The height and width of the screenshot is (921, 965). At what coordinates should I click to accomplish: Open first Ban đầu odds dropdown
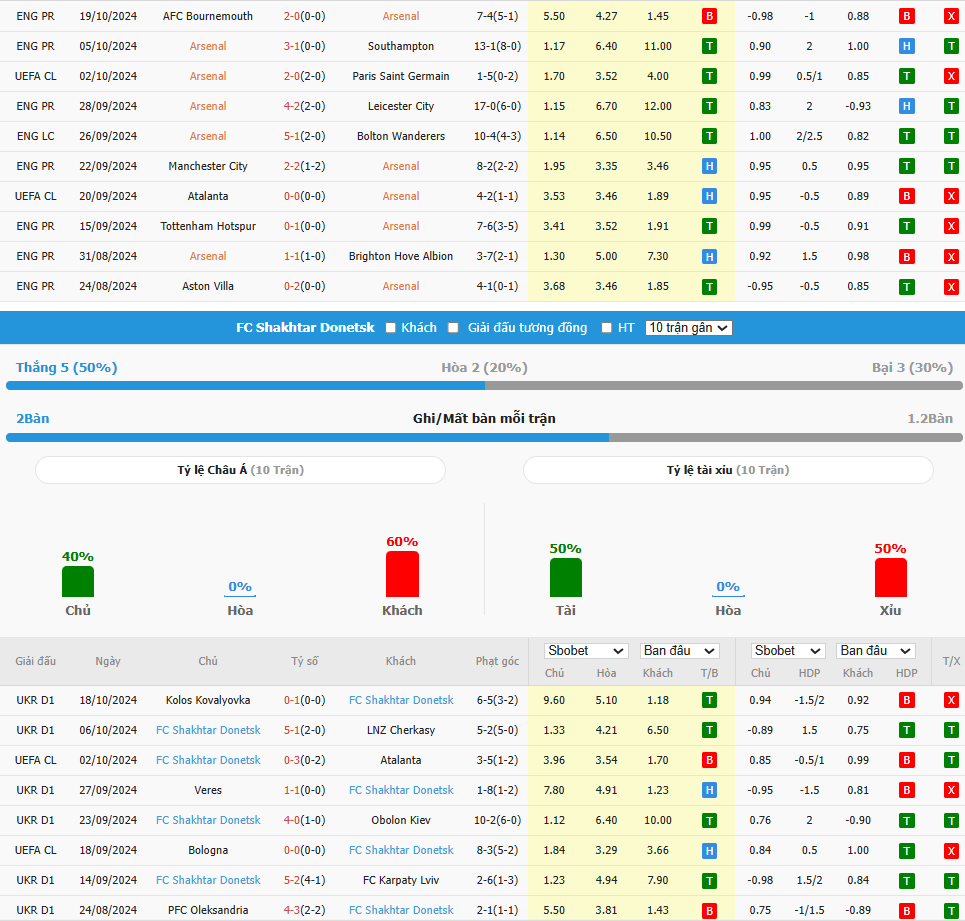[x=679, y=651]
